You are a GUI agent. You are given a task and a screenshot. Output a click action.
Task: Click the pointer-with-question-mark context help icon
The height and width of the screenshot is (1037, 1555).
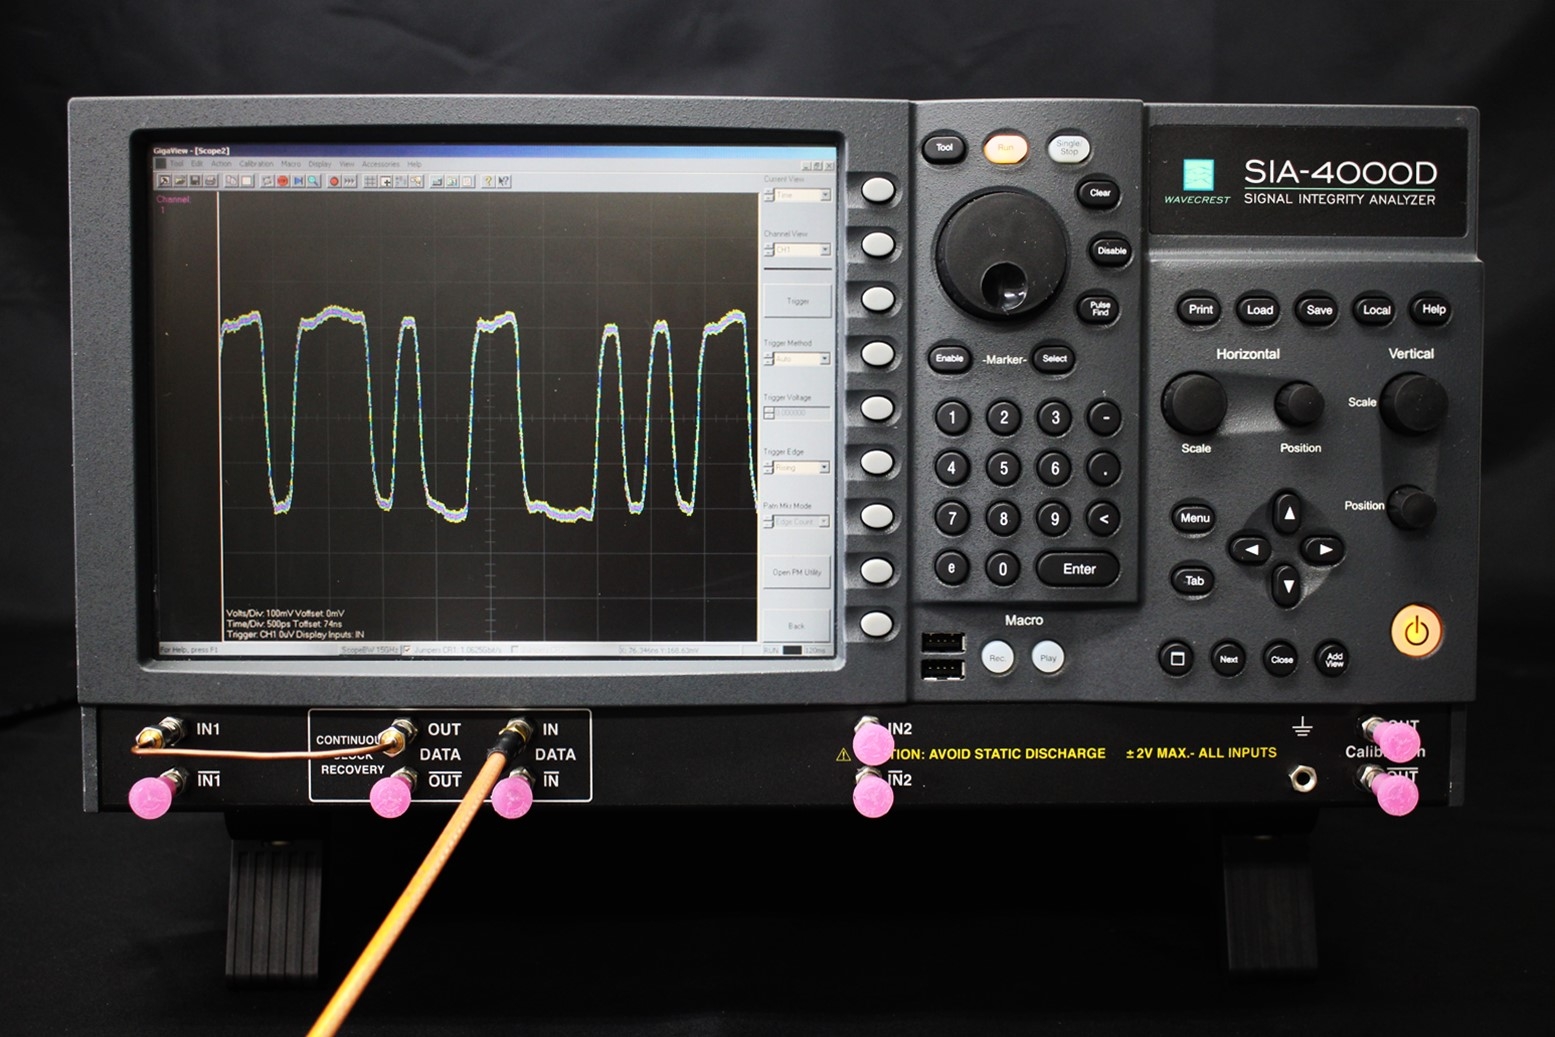503,181
